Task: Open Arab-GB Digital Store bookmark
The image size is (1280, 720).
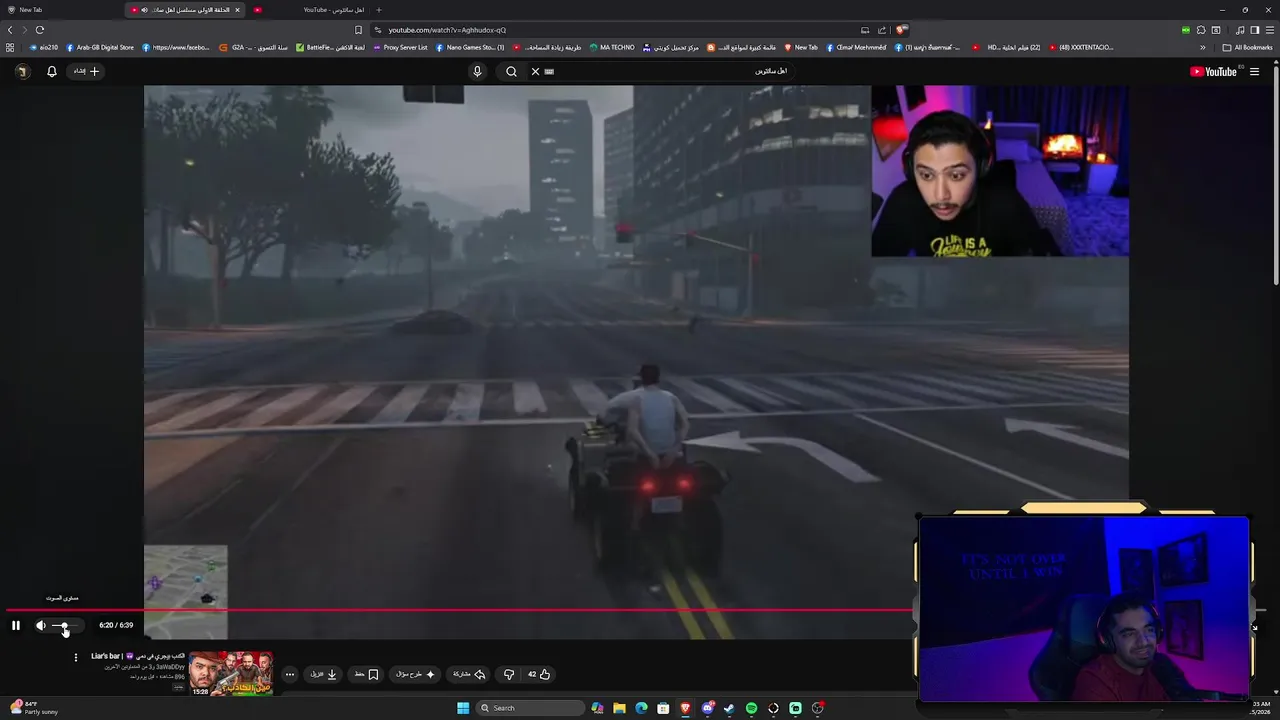Action: click(100, 47)
